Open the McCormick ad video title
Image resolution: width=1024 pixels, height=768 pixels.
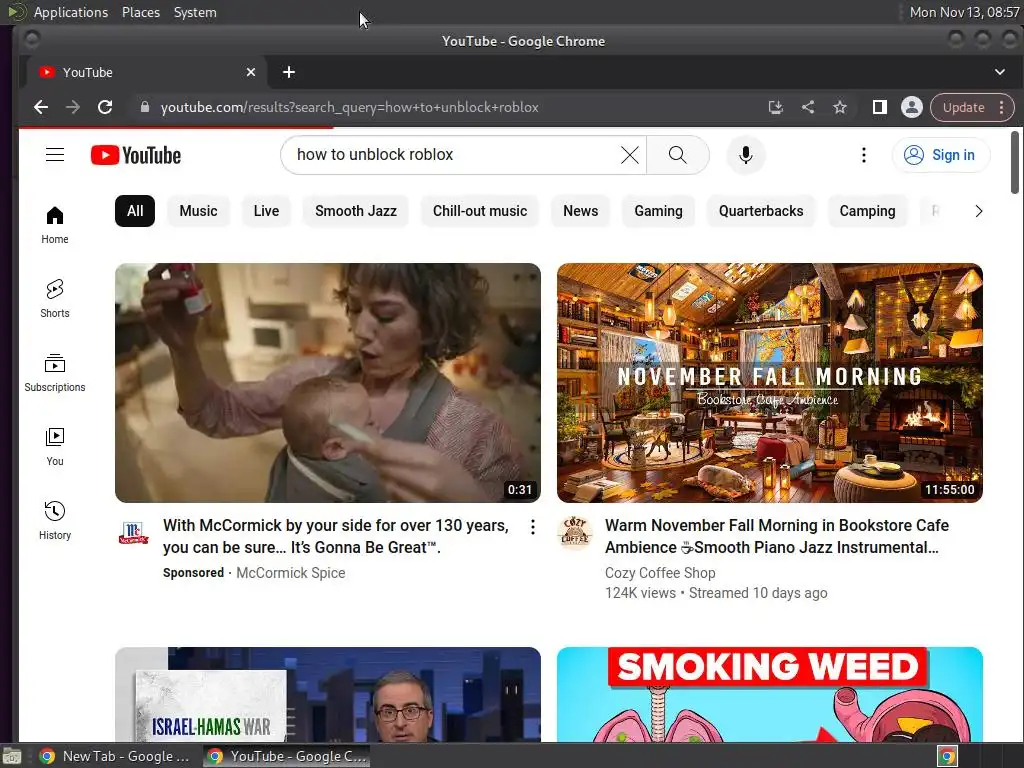(336, 536)
